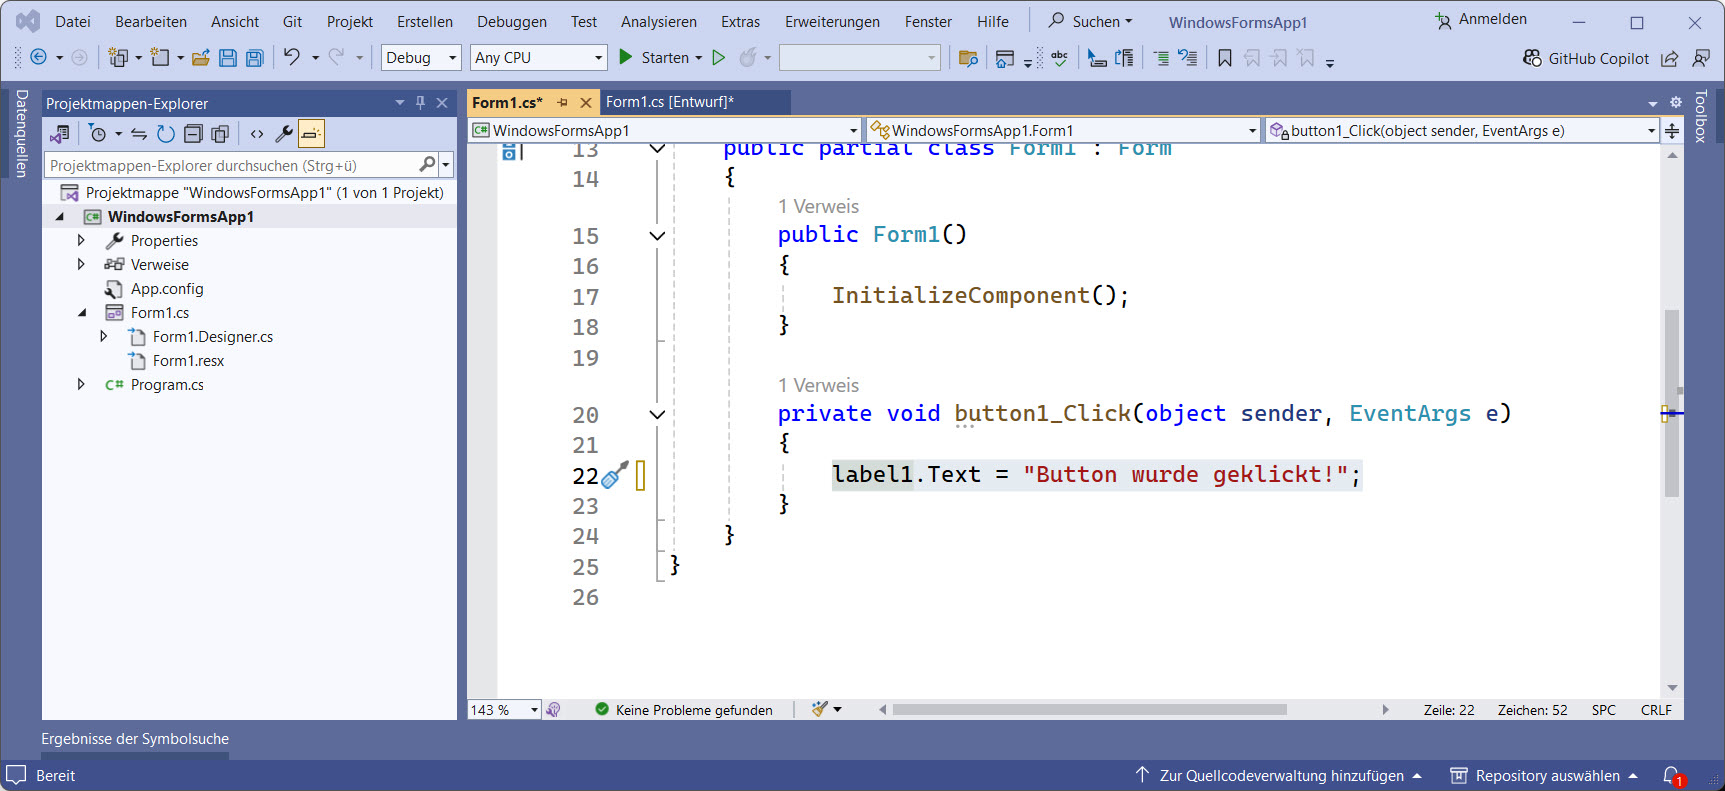Click the toggle bookmark icon

pos(1225,58)
